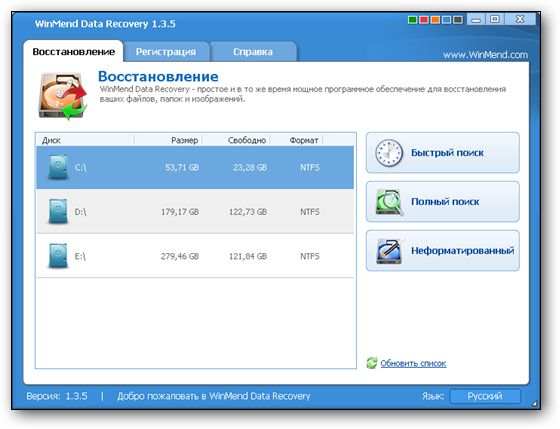Open the www.WinMend.com website link
Screen dimensions: 560x429
(485, 55)
